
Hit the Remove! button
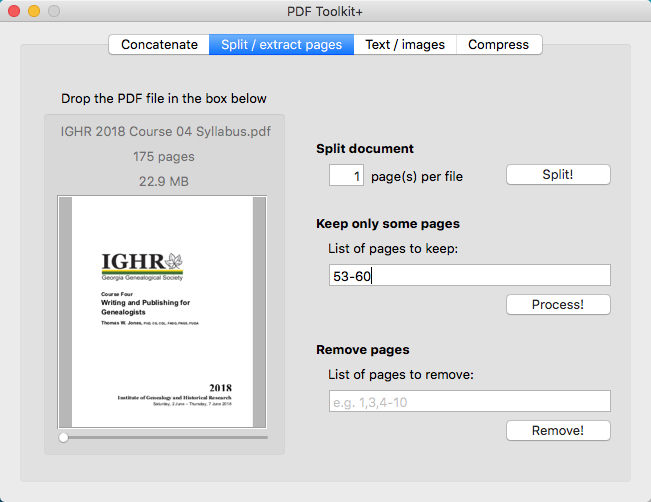point(557,430)
